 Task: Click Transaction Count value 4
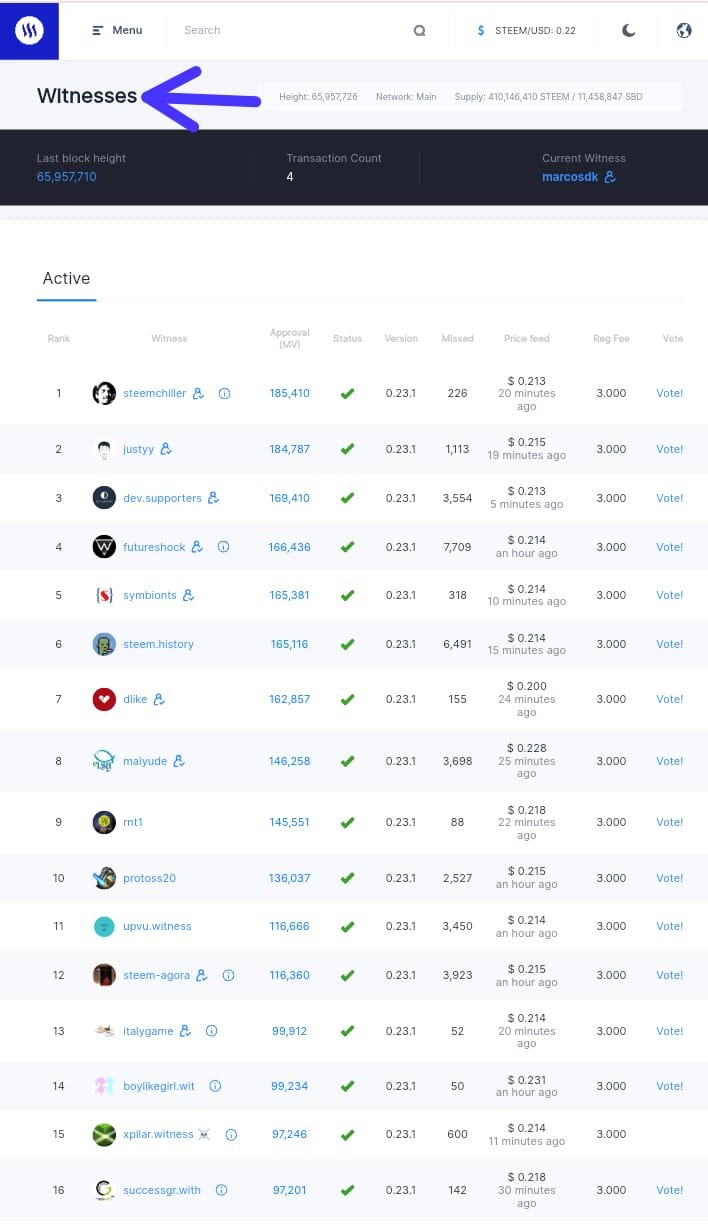point(290,177)
